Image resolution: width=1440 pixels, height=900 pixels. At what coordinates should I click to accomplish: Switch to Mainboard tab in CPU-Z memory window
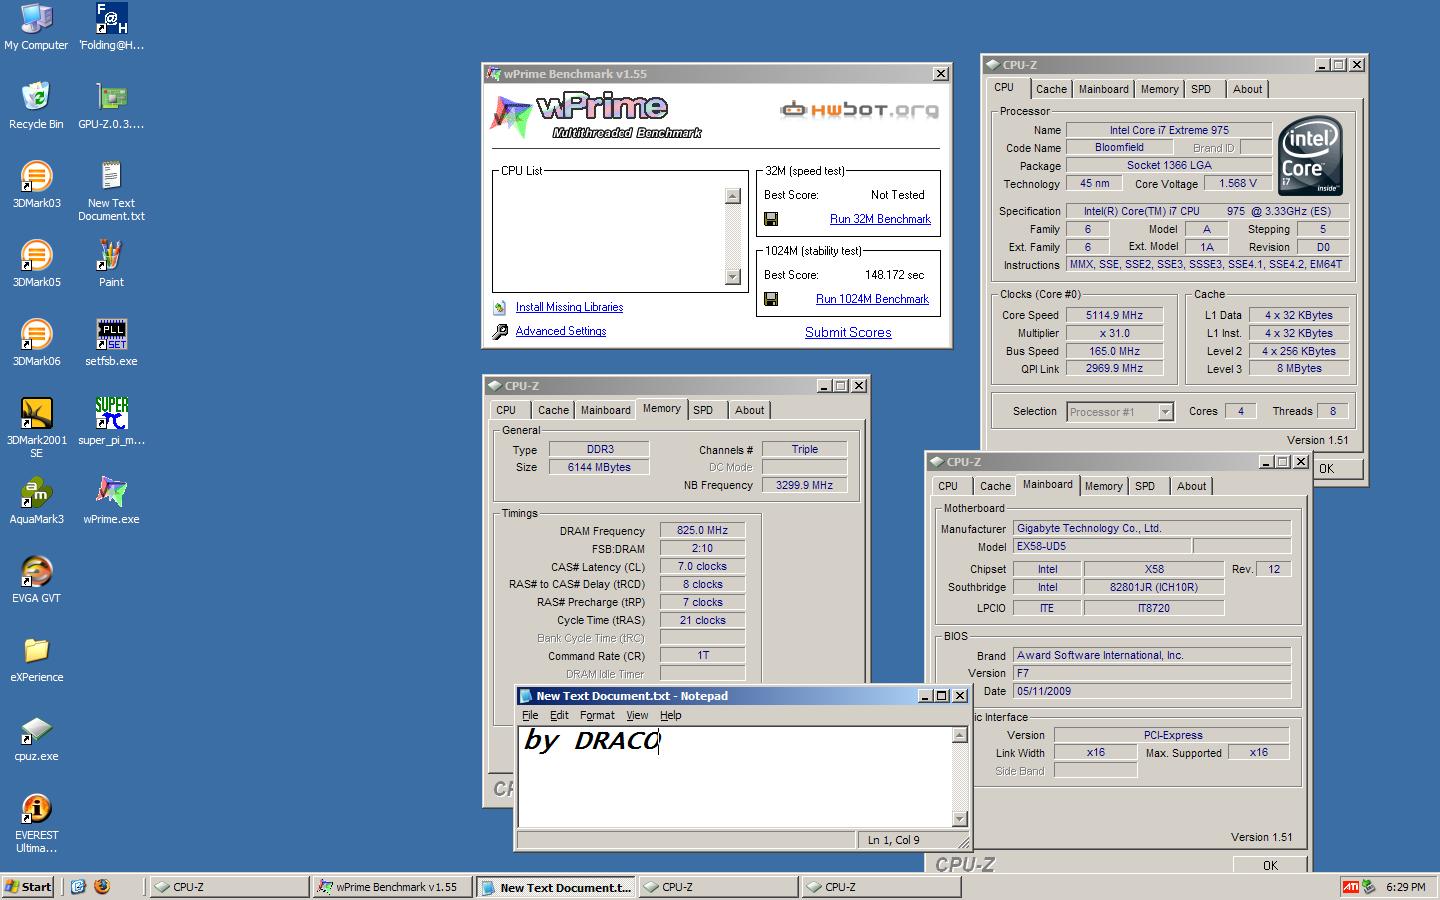(605, 410)
